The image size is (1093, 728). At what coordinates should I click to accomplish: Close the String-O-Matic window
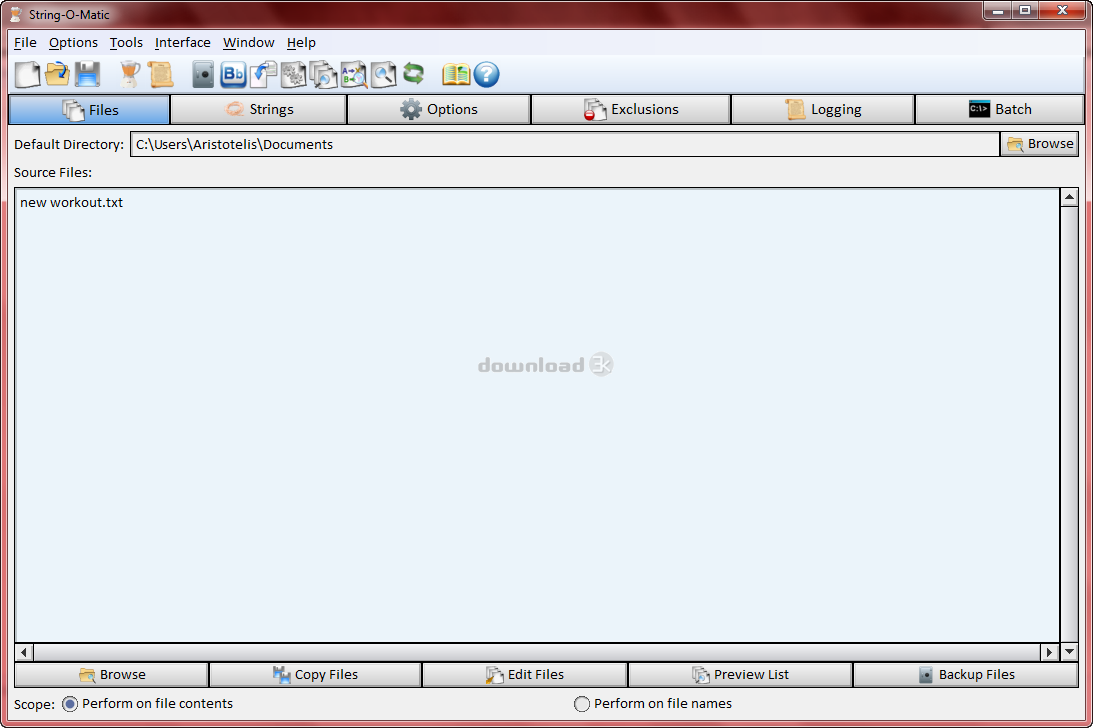click(x=1062, y=10)
